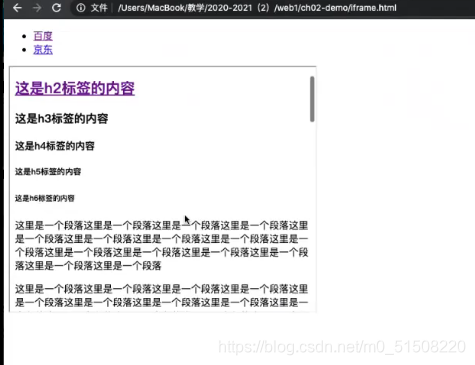
Task: Reload the page with refresh icon
Action: pyautogui.click(x=57, y=7)
